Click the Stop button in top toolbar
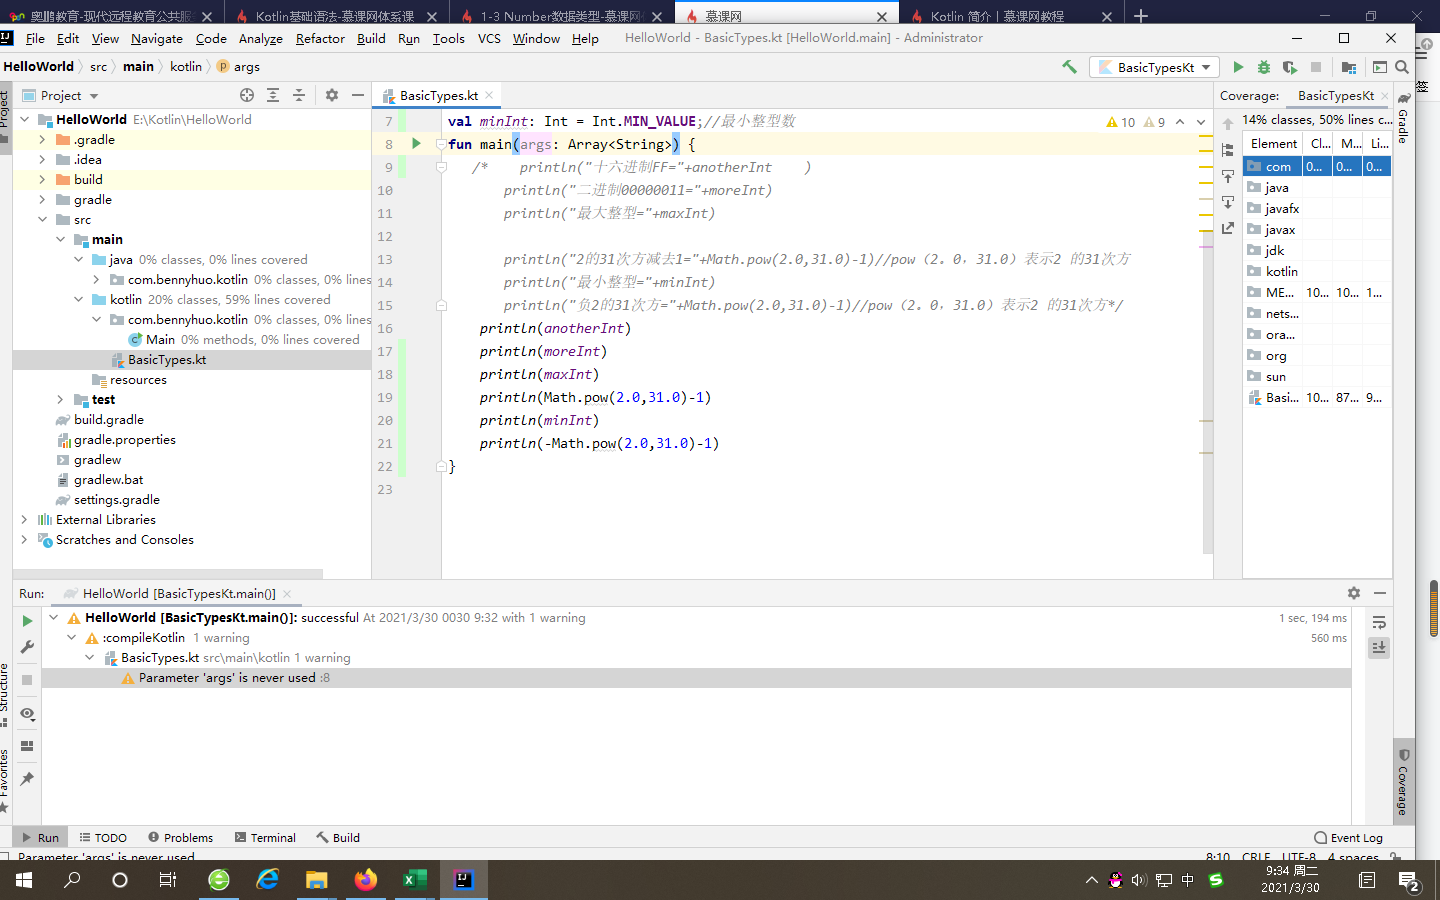Screen dimensions: 1440x900 click(x=1316, y=67)
